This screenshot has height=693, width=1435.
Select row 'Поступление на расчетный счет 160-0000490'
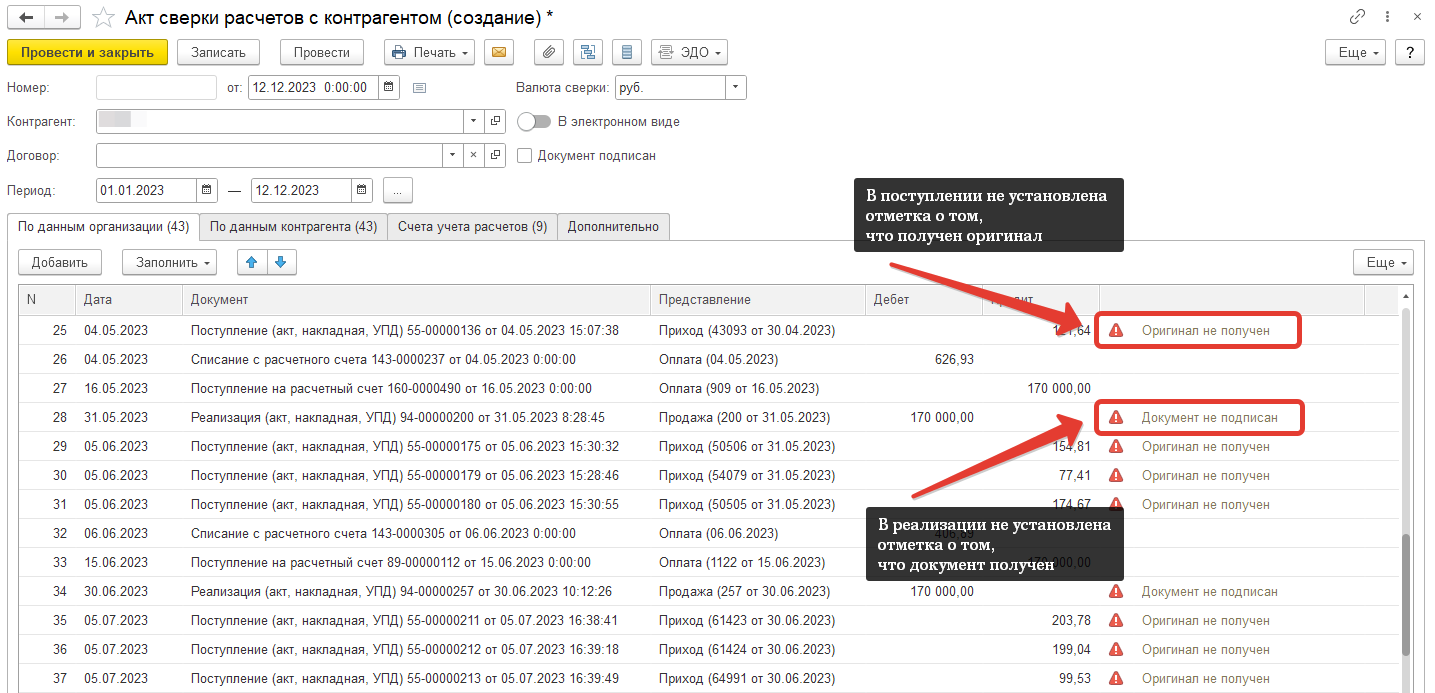point(708,388)
